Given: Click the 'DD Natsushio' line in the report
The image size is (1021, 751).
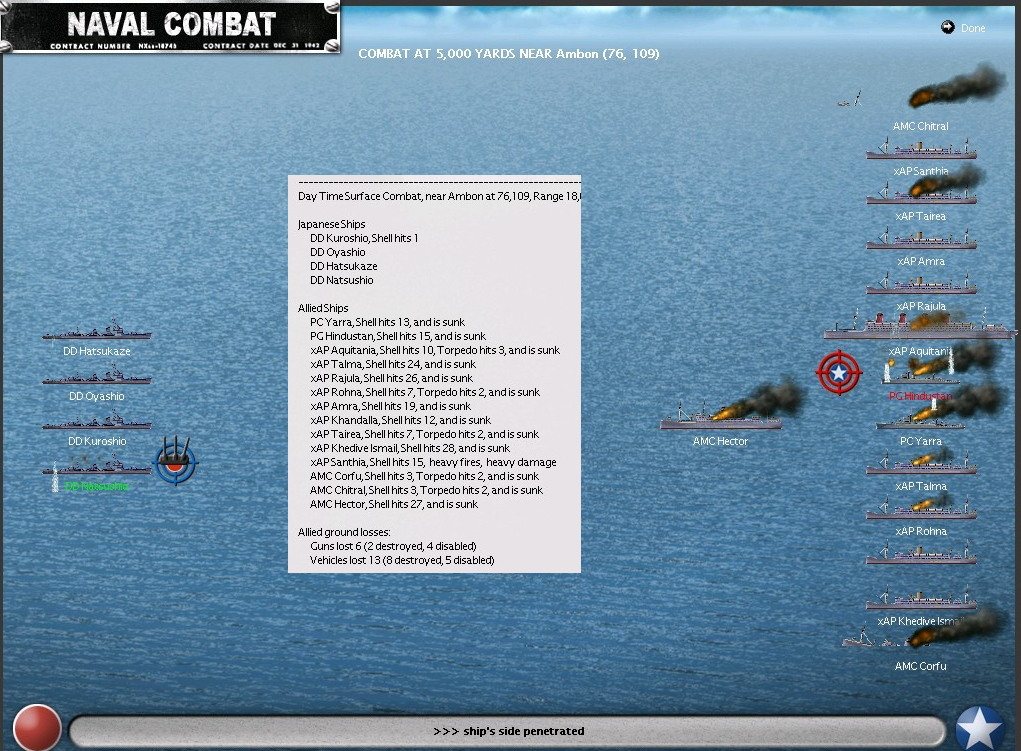Looking at the screenshot, I should (x=342, y=280).
